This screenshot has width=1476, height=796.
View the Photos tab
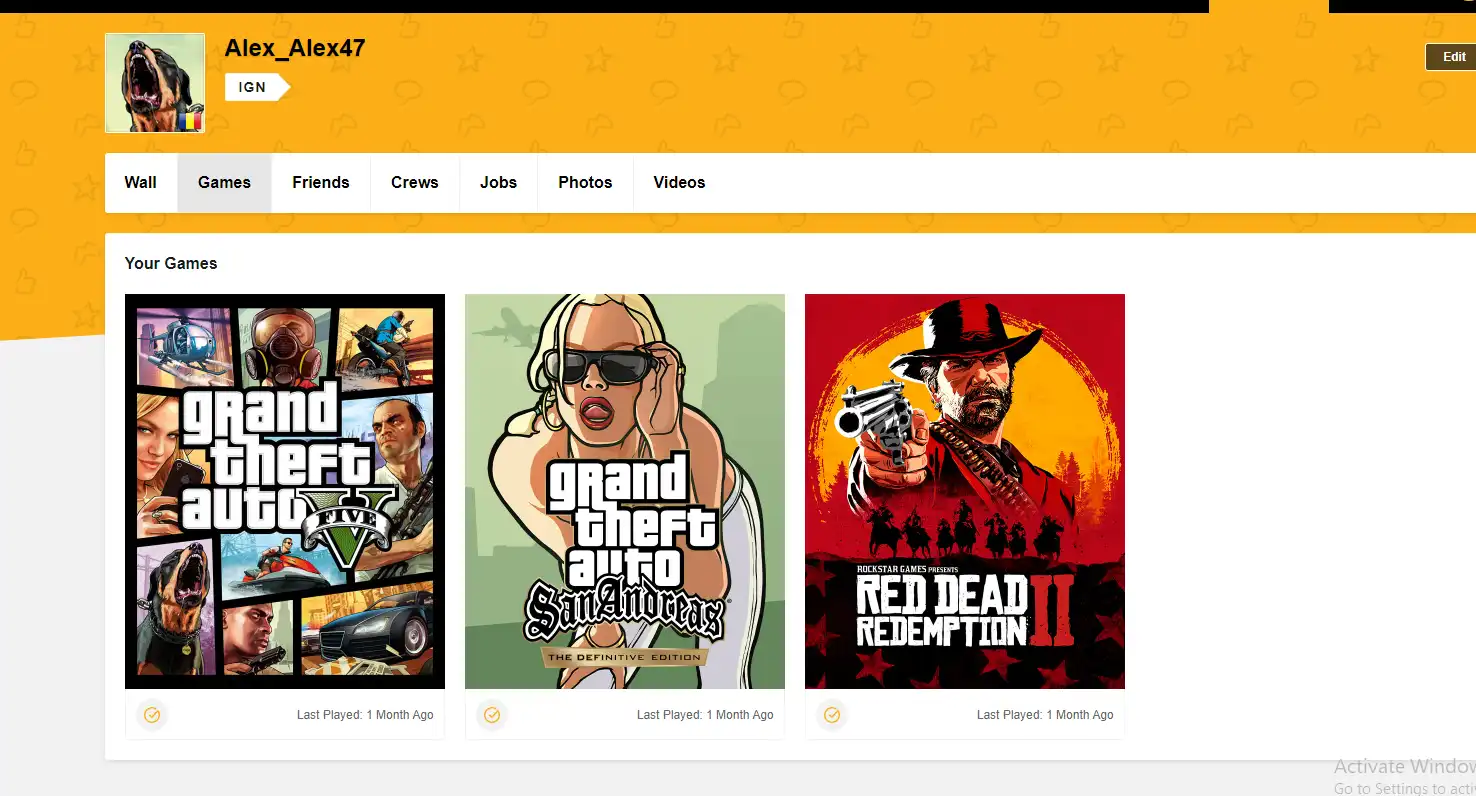coord(585,182)
